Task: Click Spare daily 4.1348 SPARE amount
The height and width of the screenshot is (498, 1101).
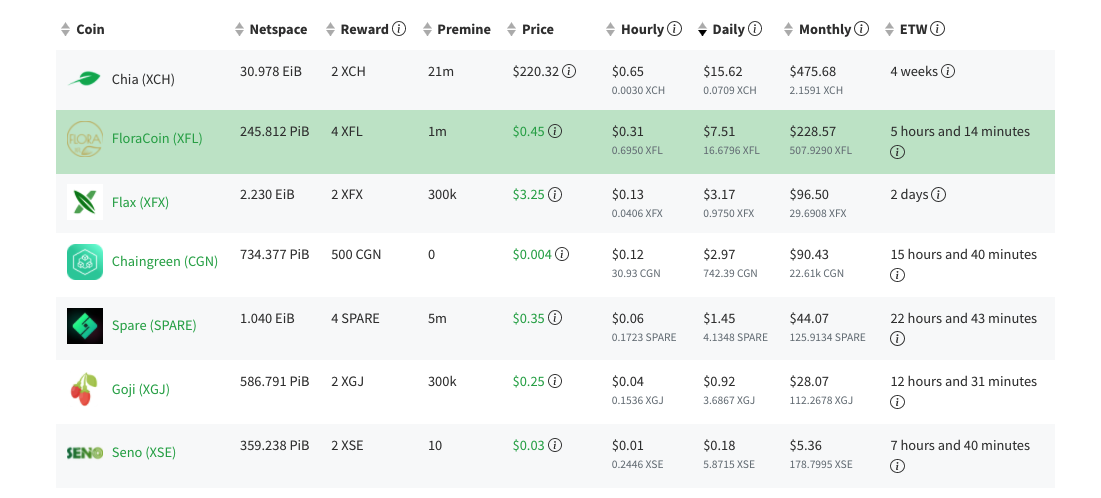Action: click(736, 337)
